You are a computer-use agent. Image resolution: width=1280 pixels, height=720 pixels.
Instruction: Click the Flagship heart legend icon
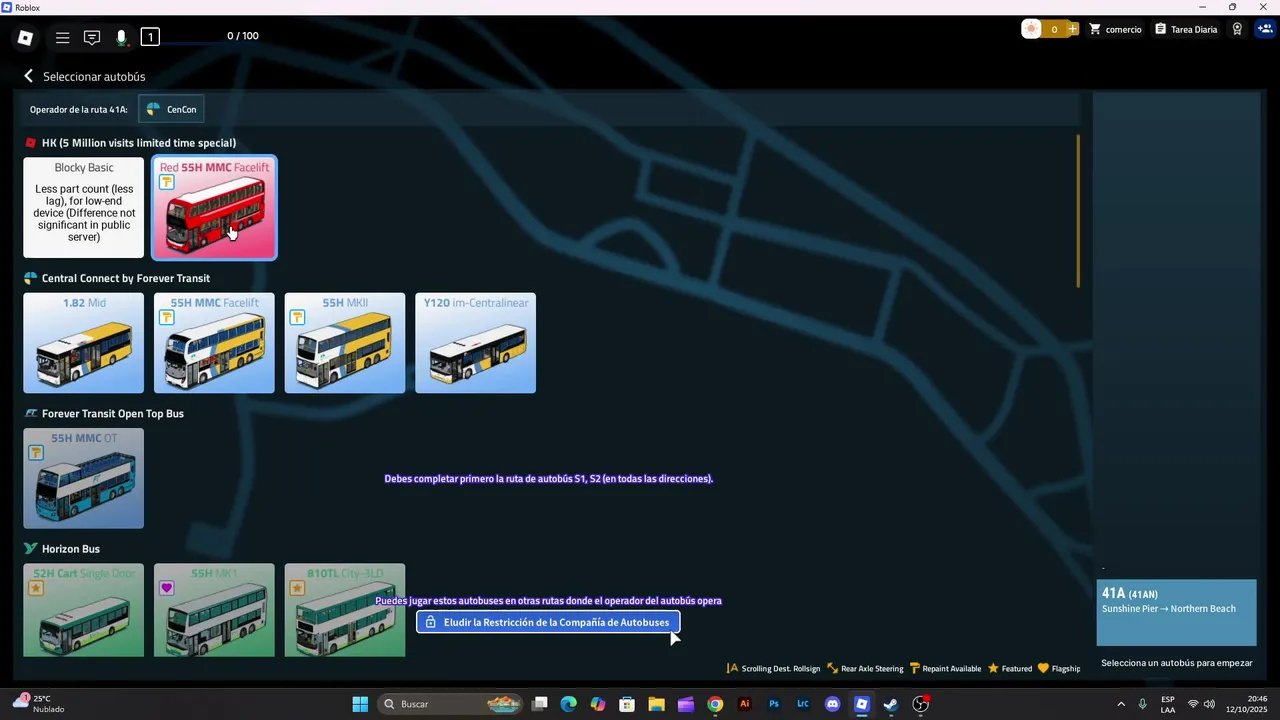point(1043,668)
